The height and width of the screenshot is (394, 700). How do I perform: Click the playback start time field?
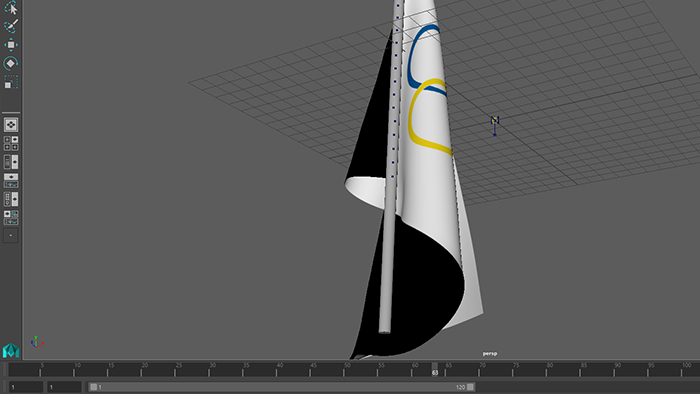[x=65, y=387]
